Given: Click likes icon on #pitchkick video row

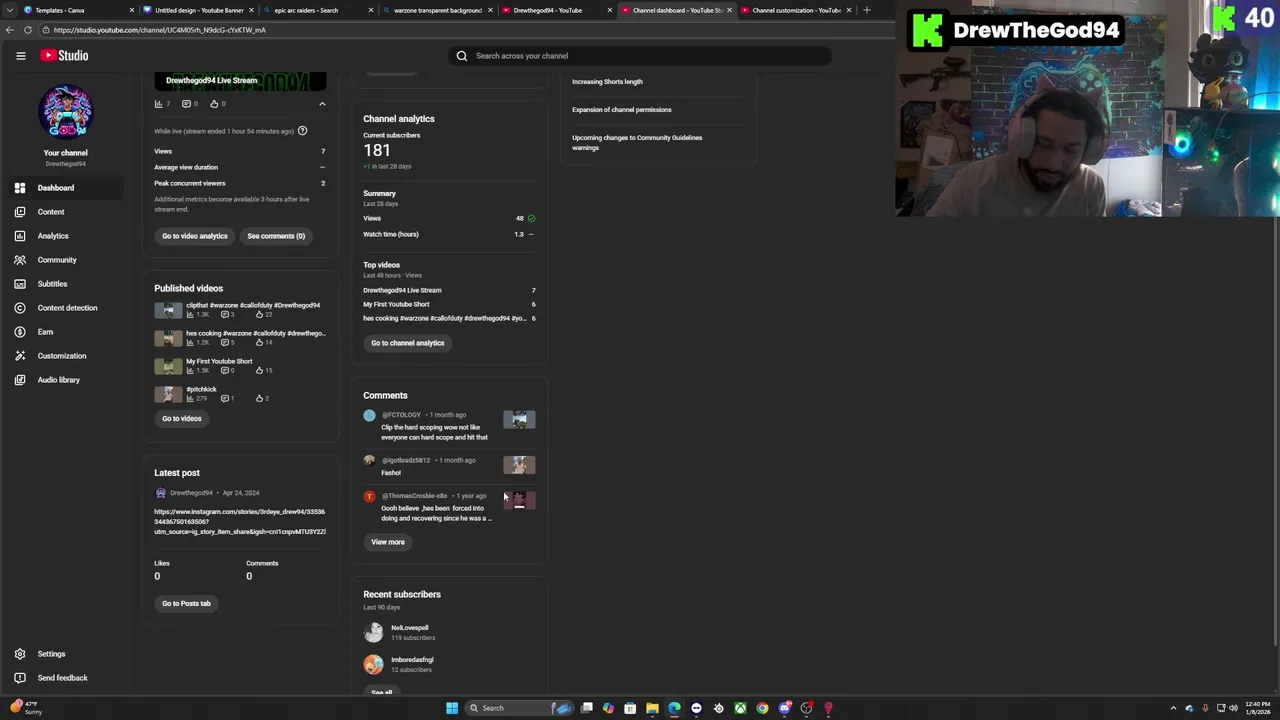Looking at the screenshot, I should pyautogui.click(x=259, y=398).
